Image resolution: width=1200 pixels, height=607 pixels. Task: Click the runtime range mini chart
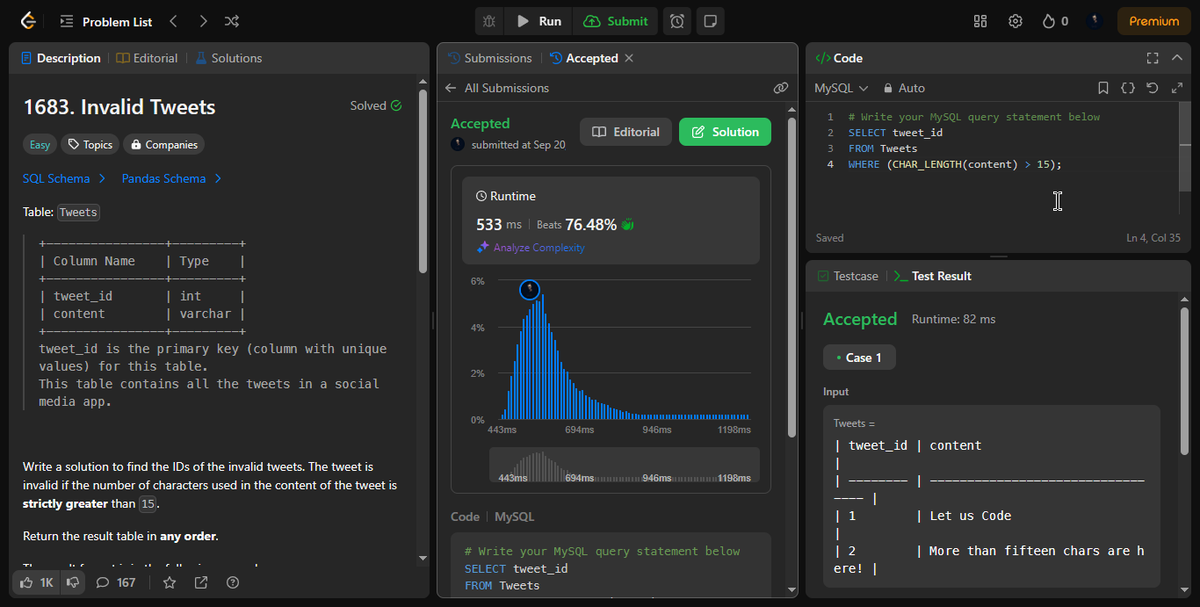[x=624, y=465]
